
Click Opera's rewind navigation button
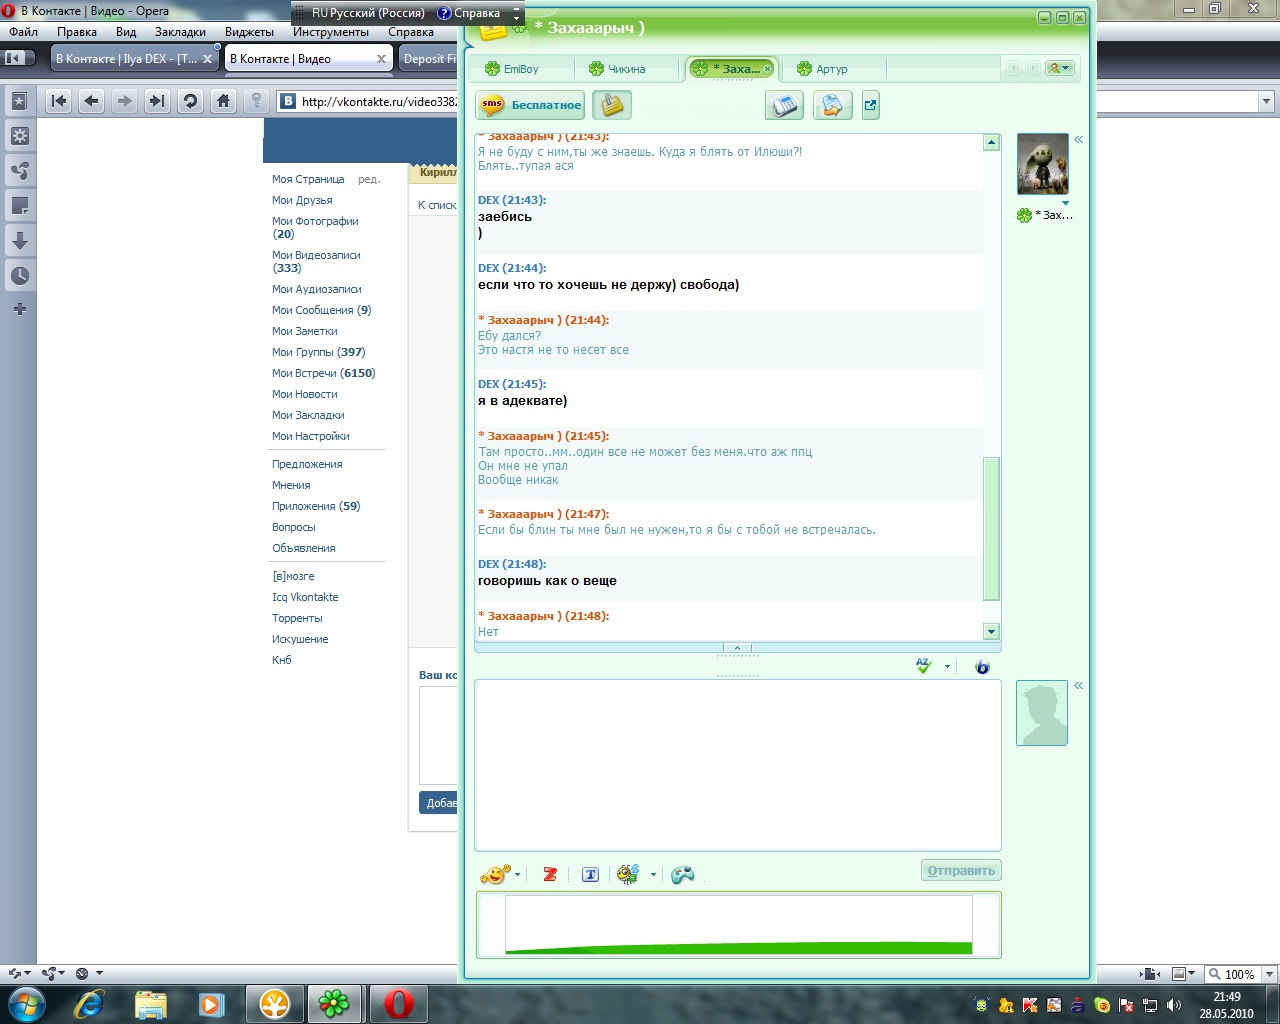[58, 101]
